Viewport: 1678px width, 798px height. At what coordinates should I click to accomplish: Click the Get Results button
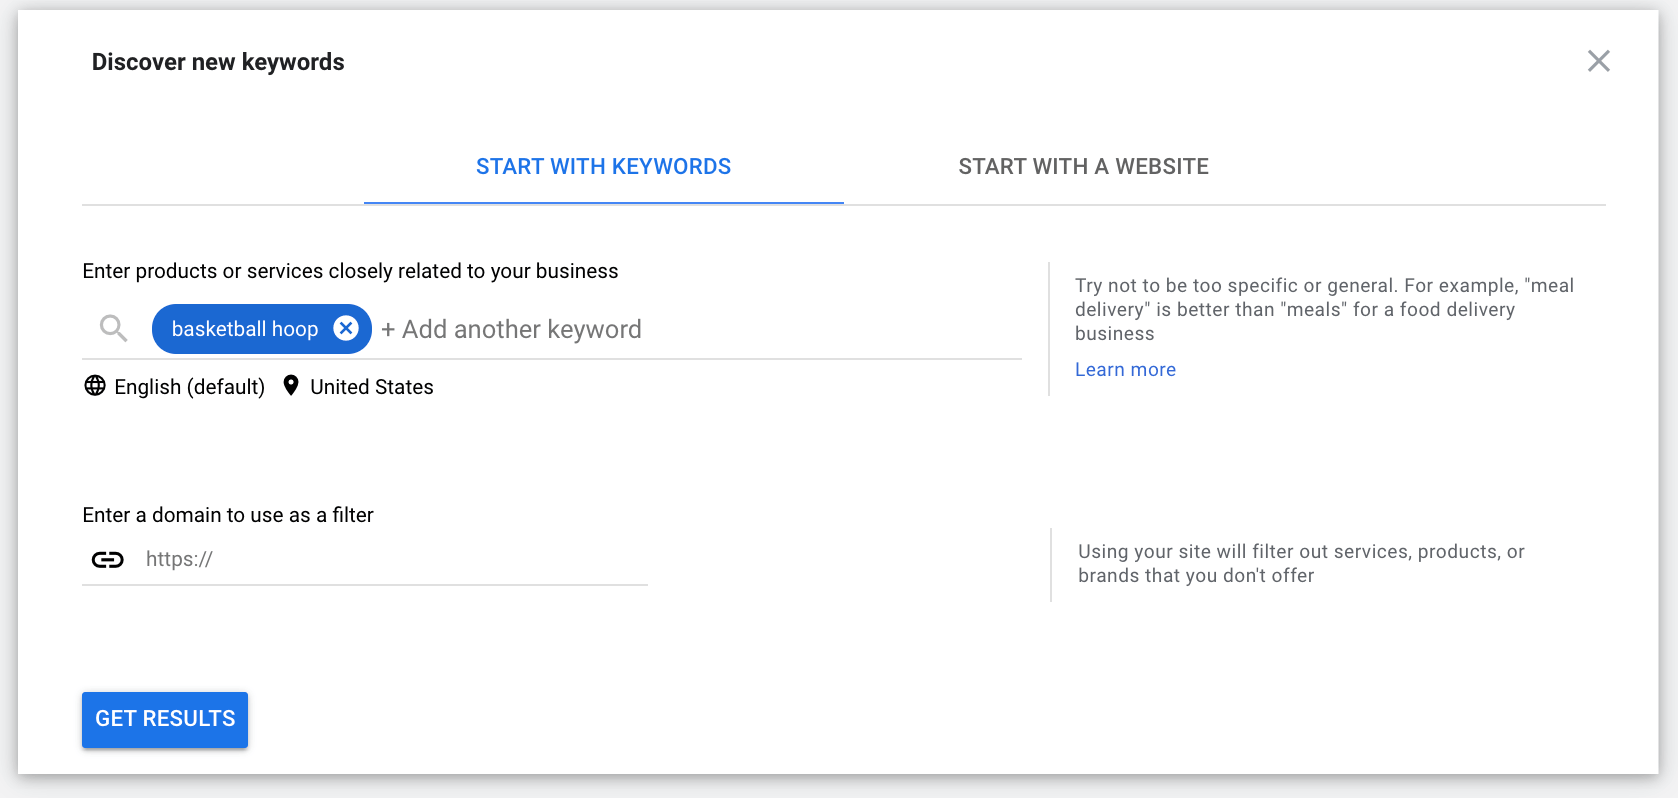point(165,719)
